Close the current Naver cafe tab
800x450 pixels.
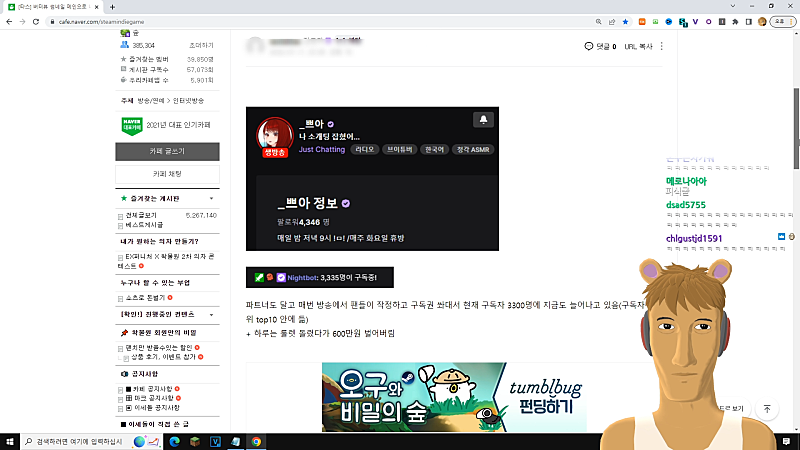point(96,7)
